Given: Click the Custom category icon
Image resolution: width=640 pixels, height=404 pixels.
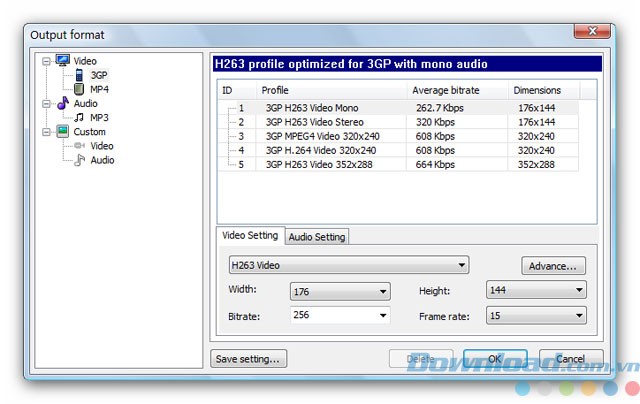Looking at the screenshot, I should [62, 131].
